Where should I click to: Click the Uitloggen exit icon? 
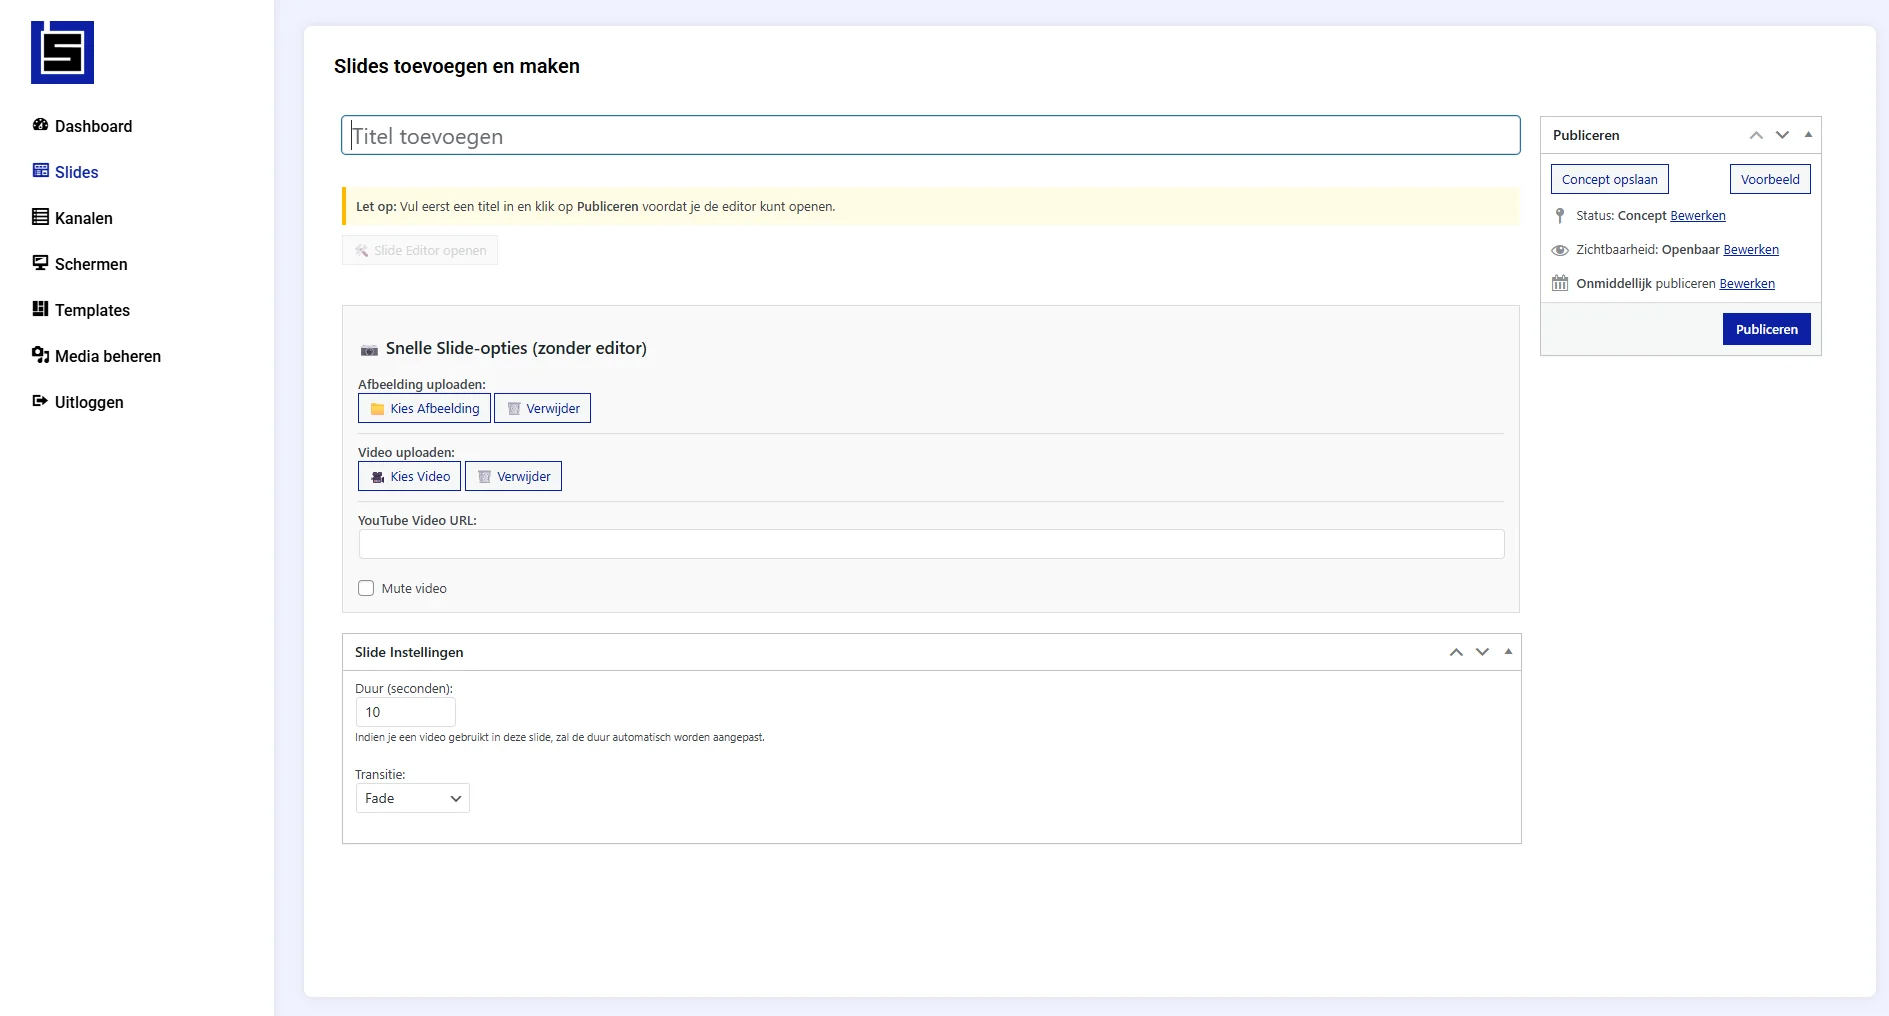click(40, 401)
